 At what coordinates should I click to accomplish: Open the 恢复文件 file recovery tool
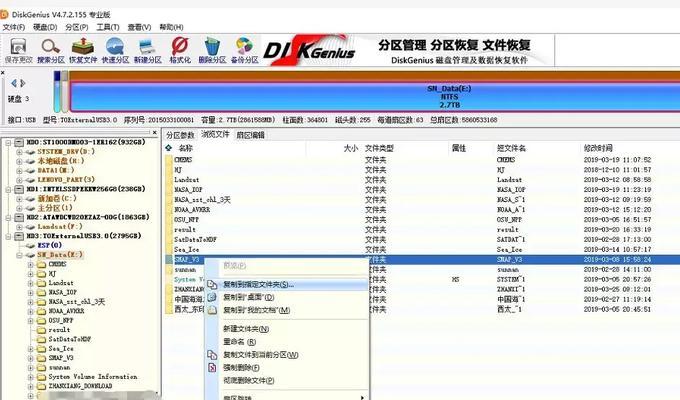[x=83, y=46]
